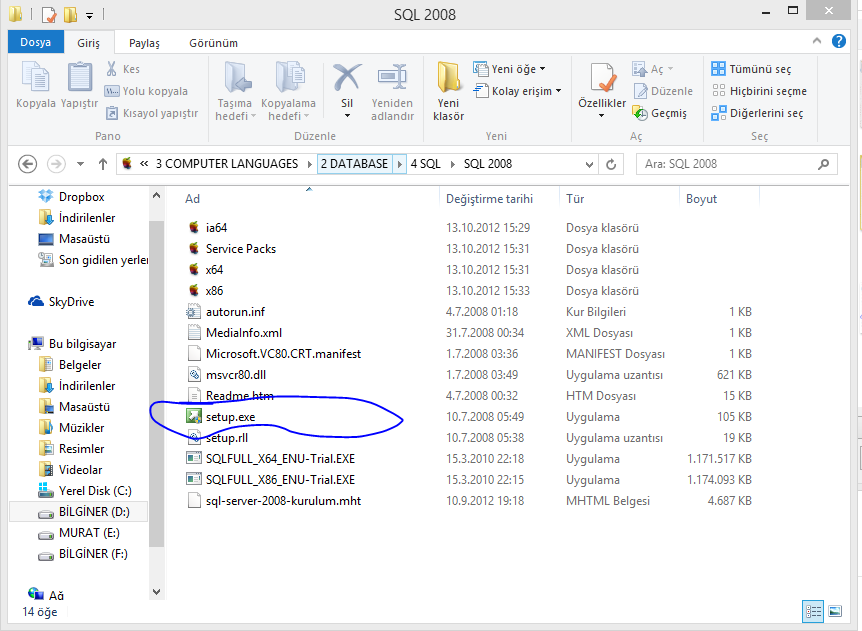Screen dimensions: 862x631
Task: Go forward with the forward arrow
Action: (x=56, y=164)
